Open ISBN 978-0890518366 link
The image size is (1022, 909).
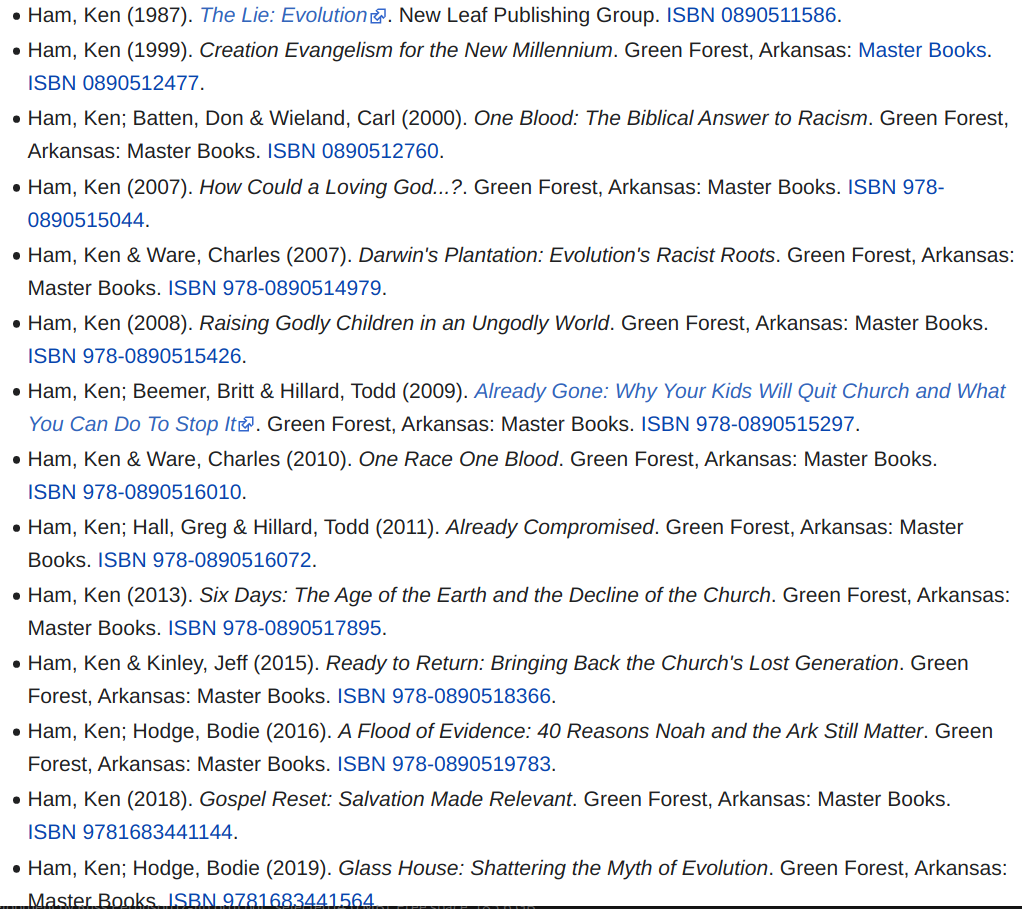pyautogui.click(x=444, y=696)
